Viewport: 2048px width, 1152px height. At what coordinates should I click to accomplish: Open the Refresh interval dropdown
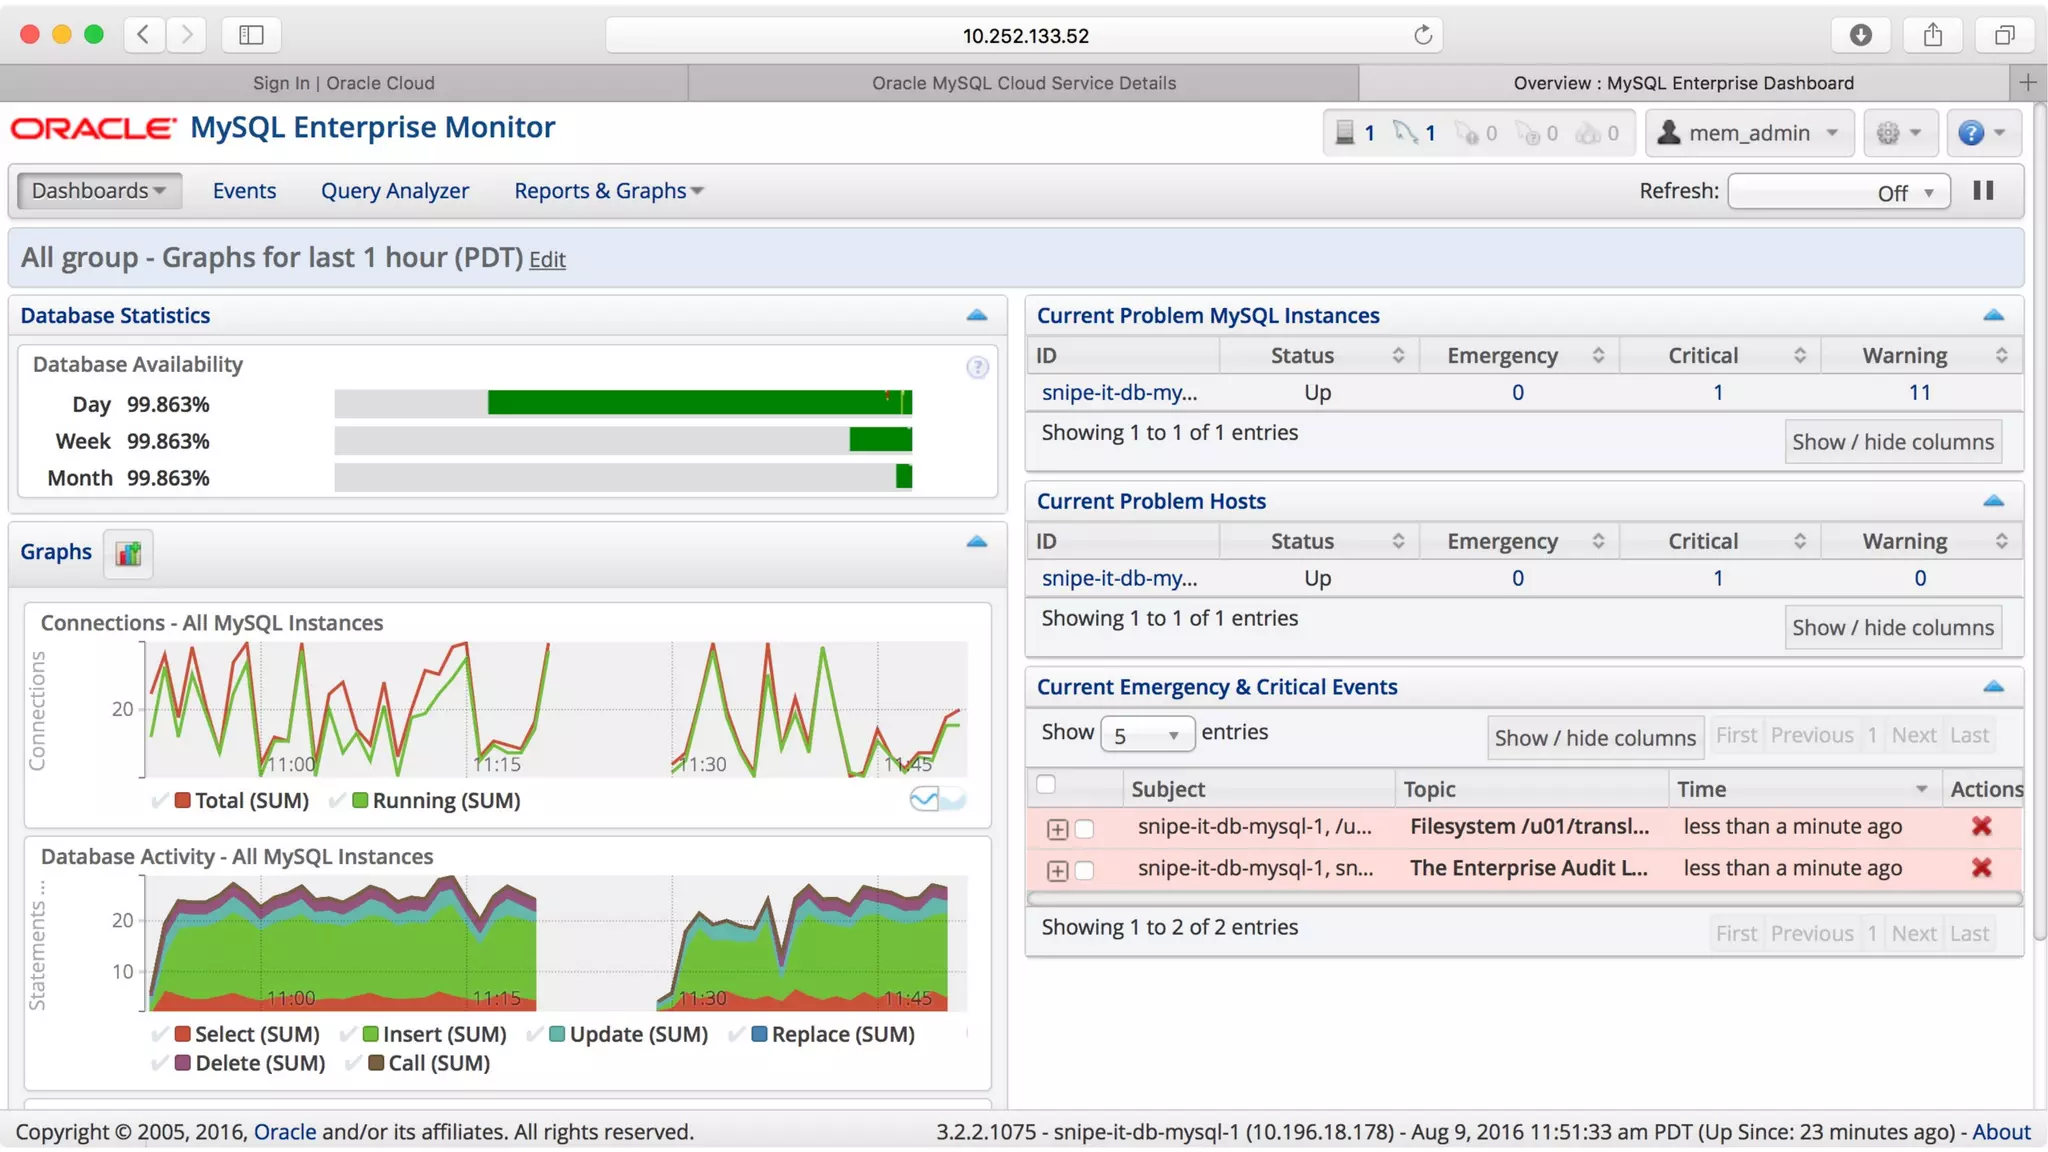[x=1838, y=192]
